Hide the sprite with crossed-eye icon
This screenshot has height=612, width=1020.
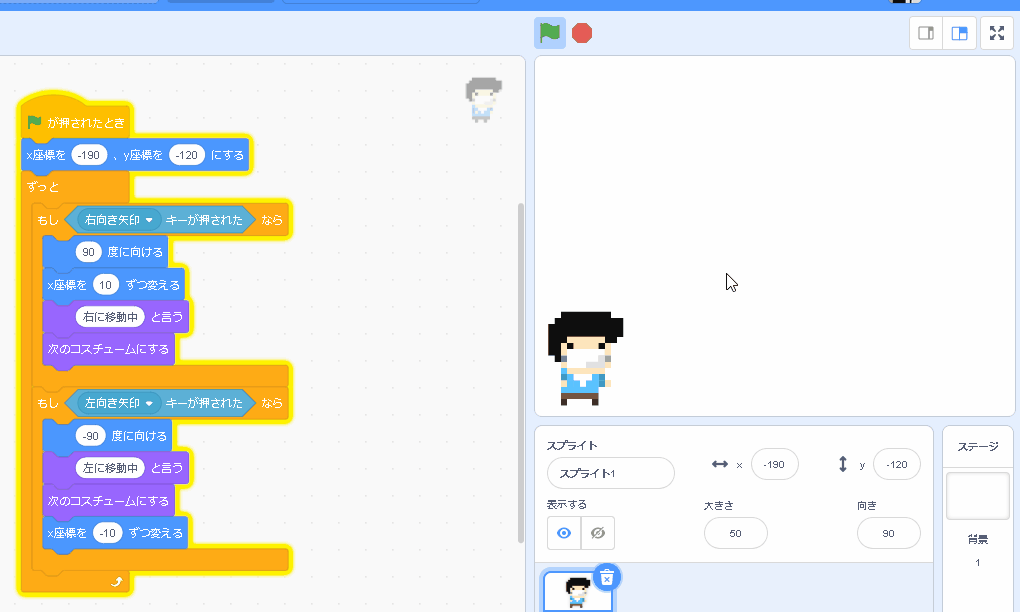[x=598, y=534]
